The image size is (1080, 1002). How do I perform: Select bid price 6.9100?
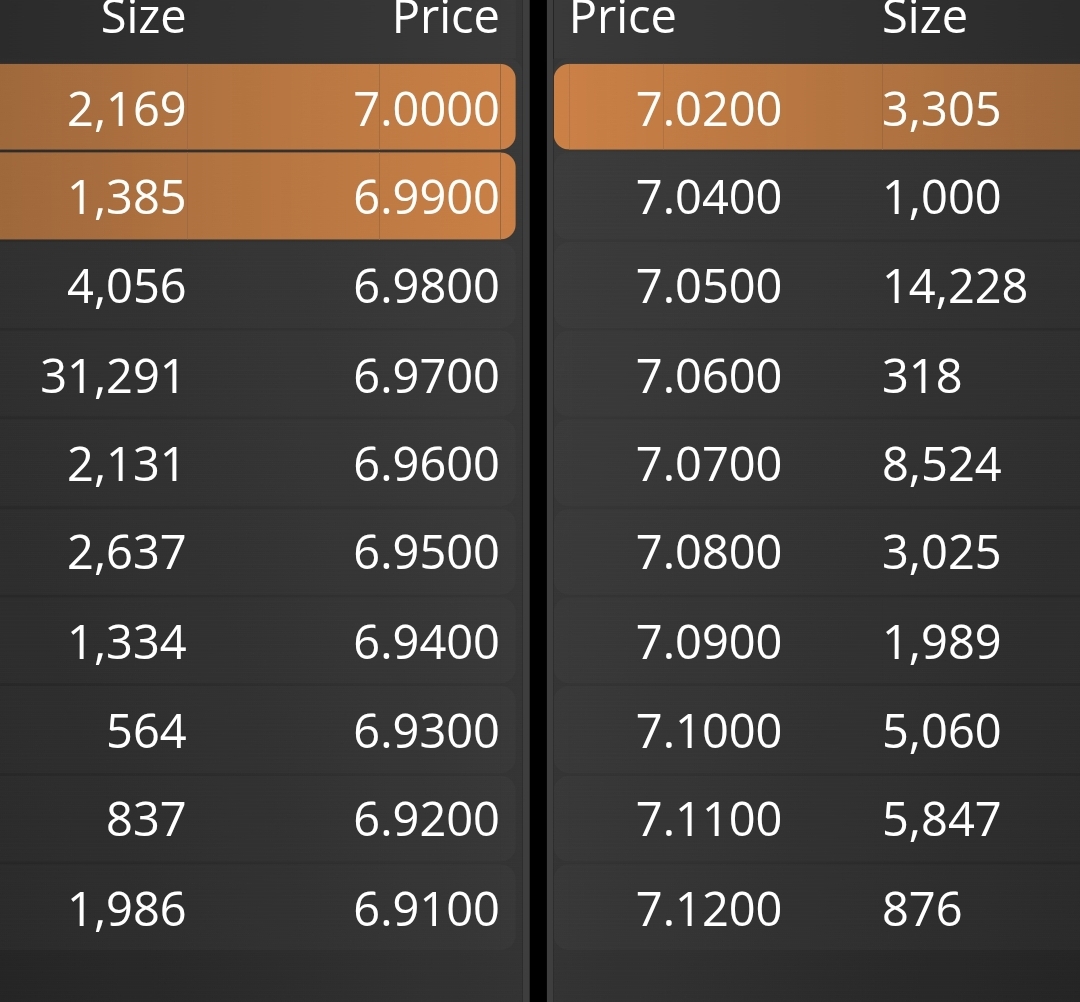point(426,908)
